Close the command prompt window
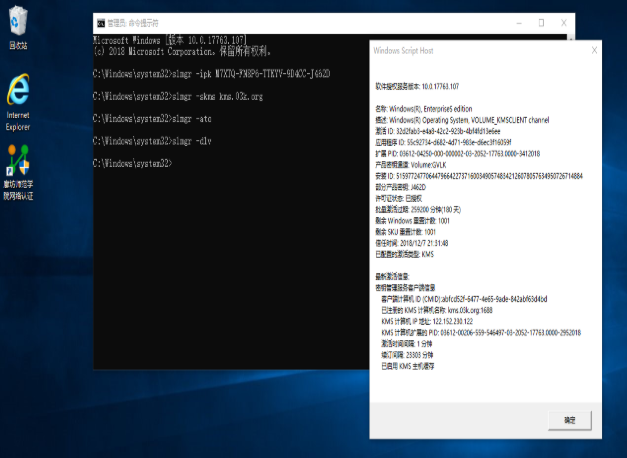 (564, 23)
